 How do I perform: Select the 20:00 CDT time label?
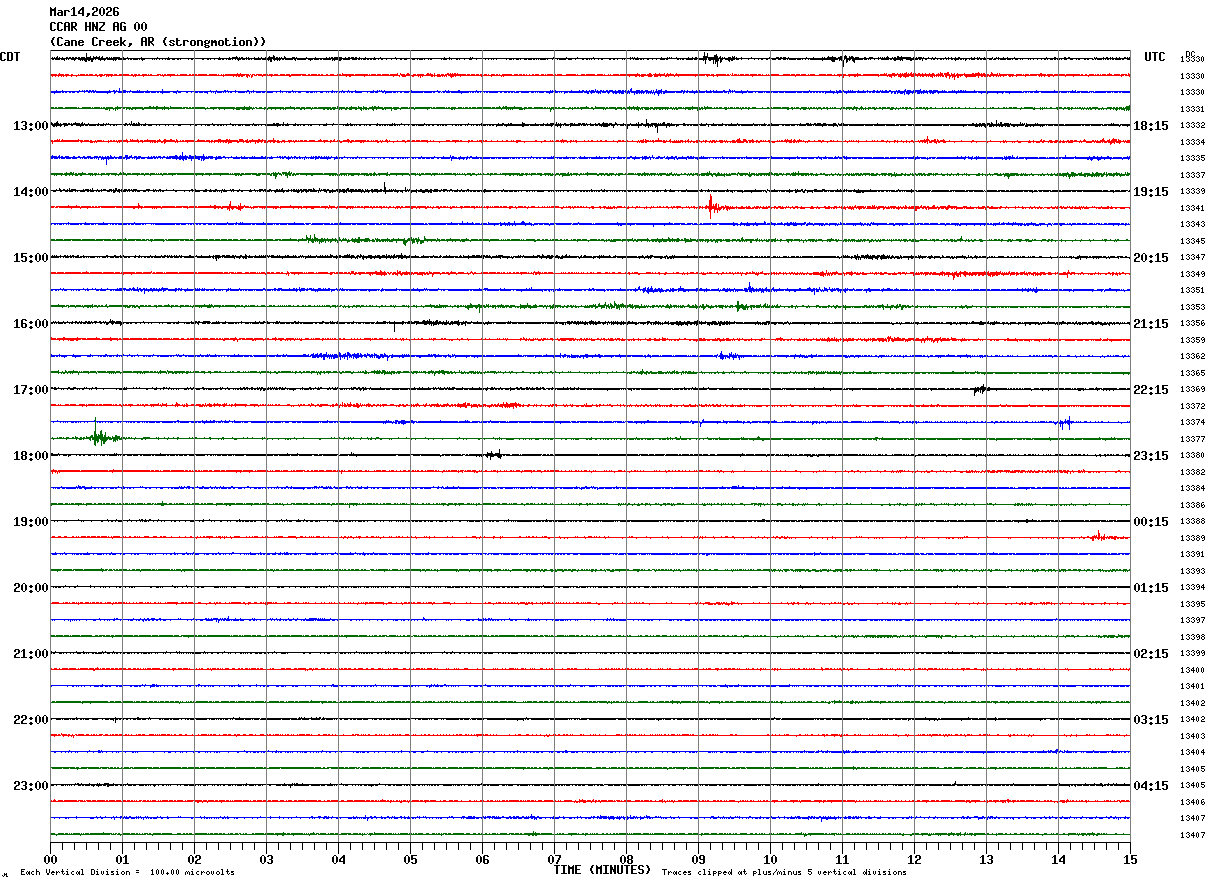click(31, 588)
